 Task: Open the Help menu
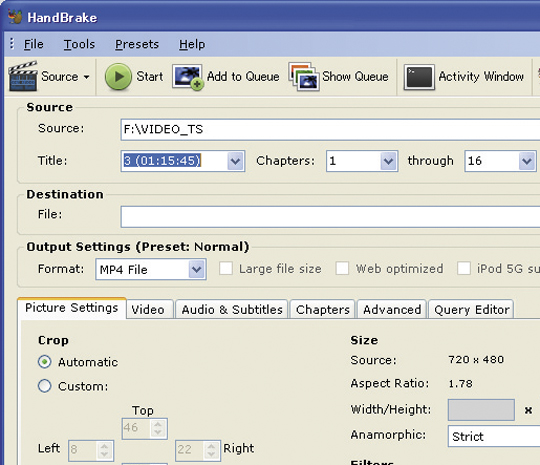point(192,44)
